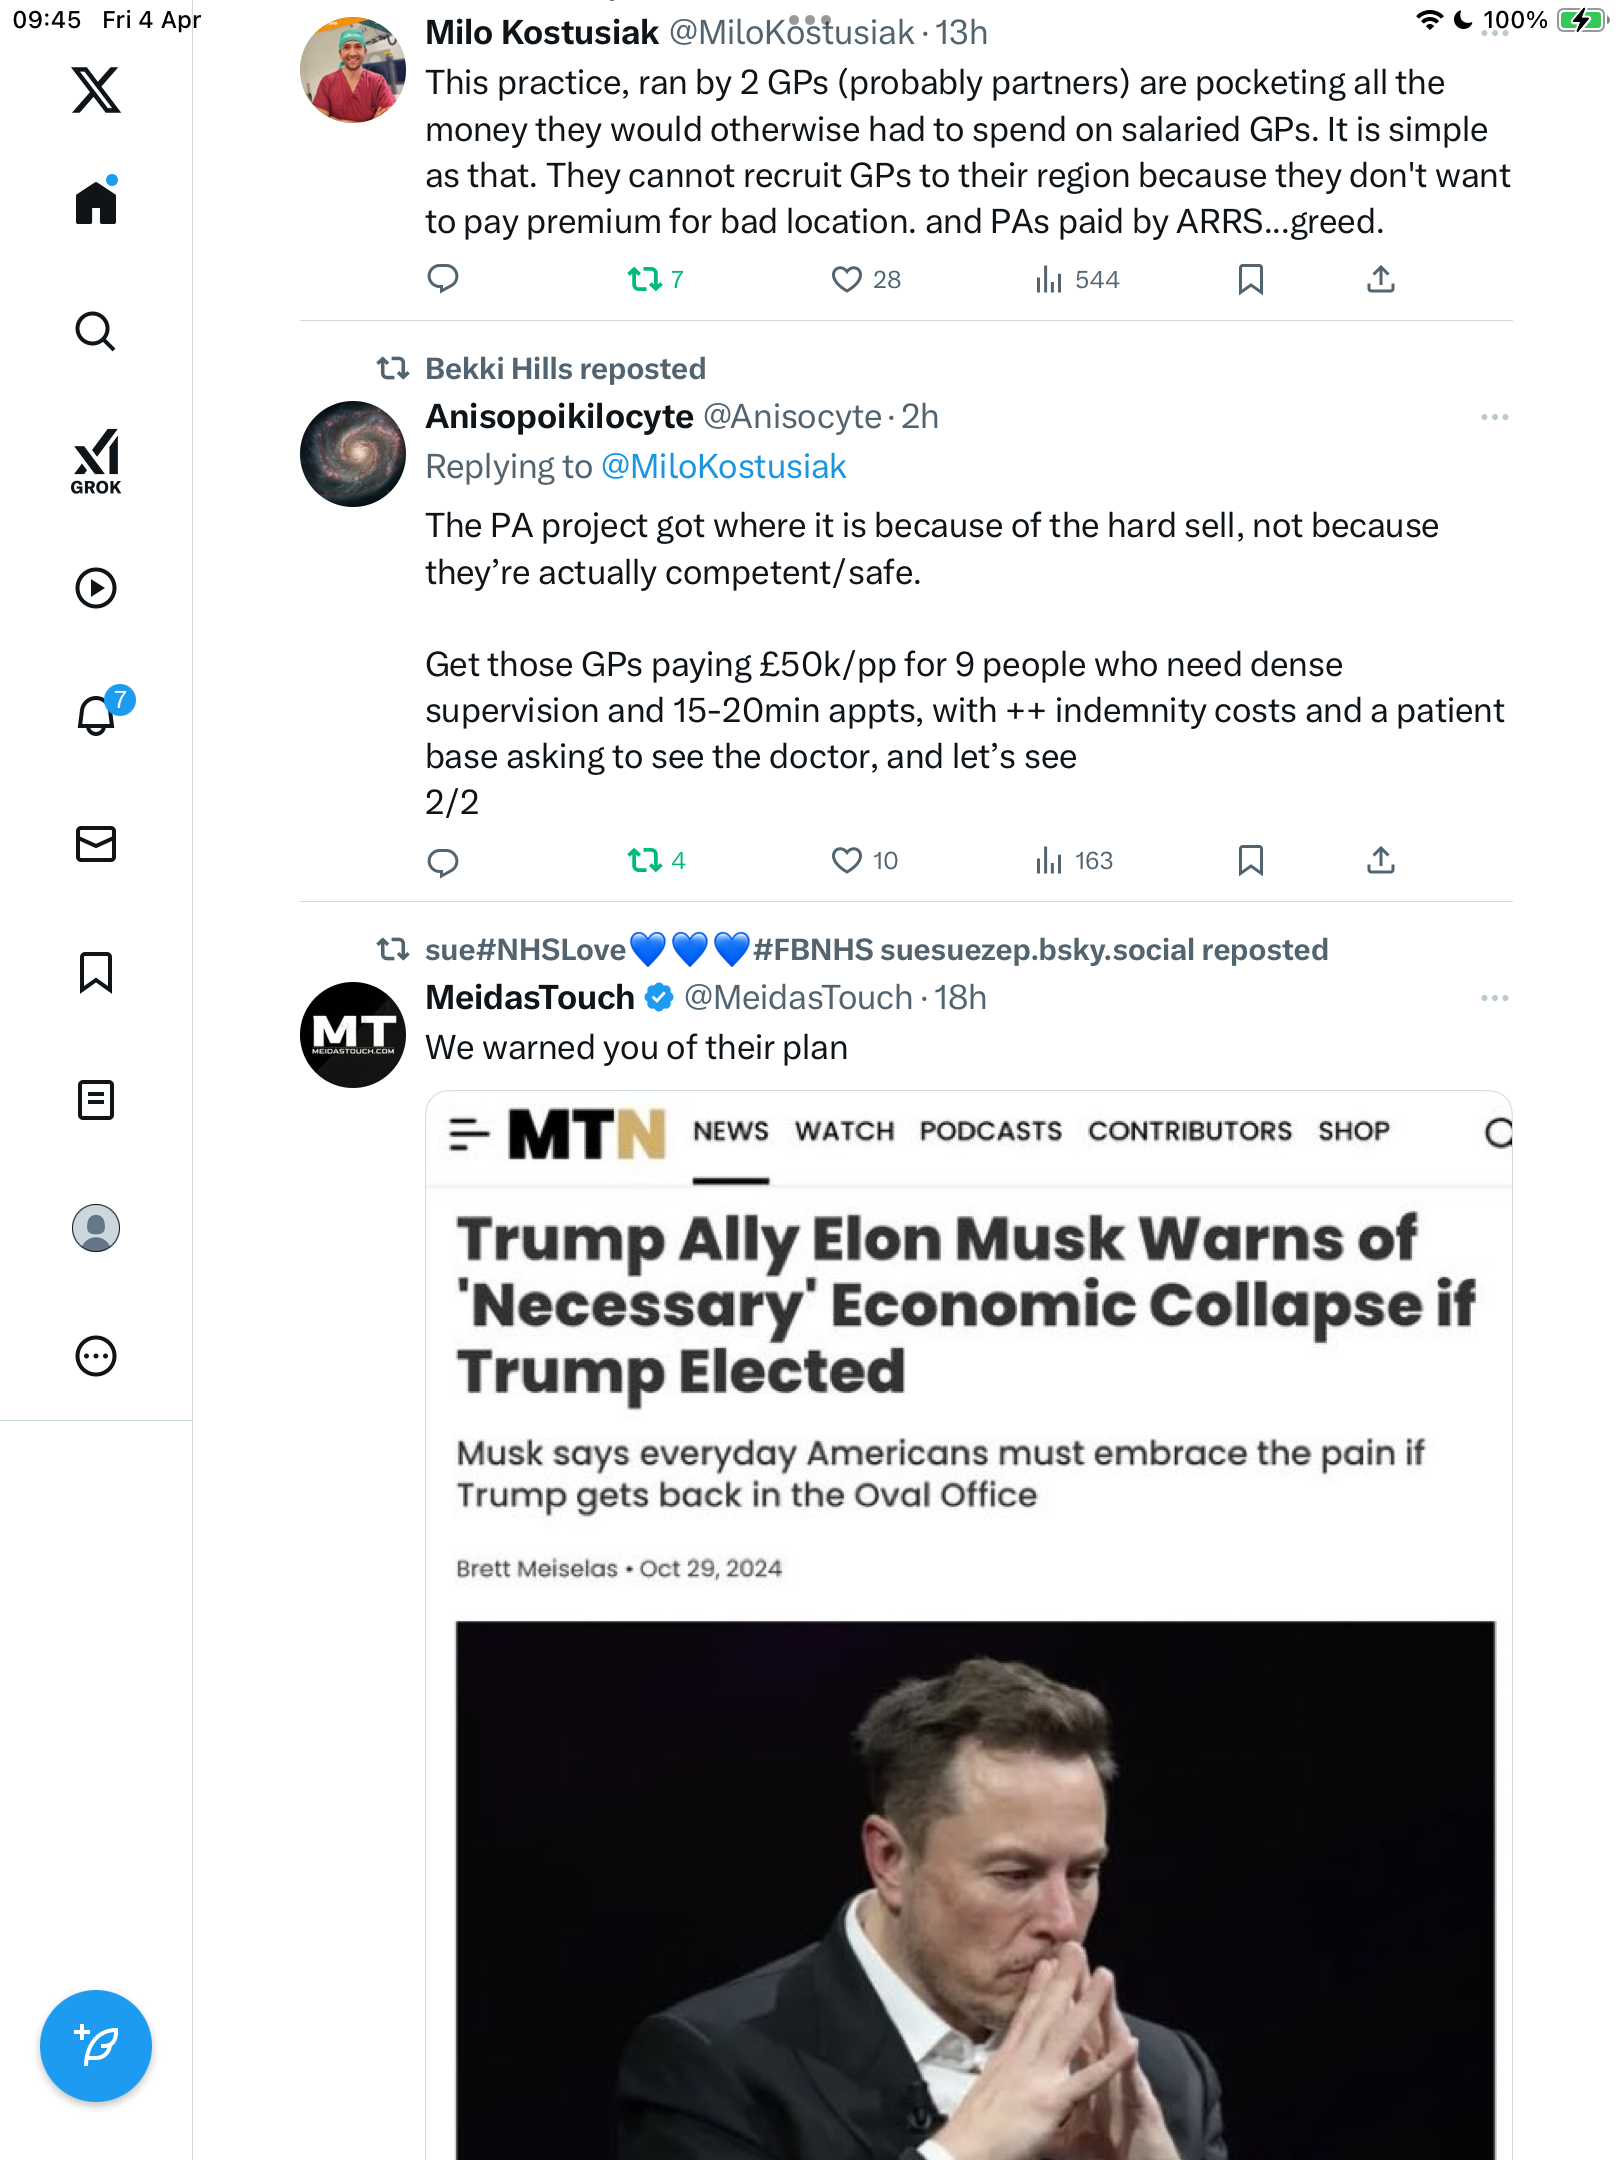Open Messages envelope icon
The height and width of the screenshot is (2160, 1620).
point(96,844)
